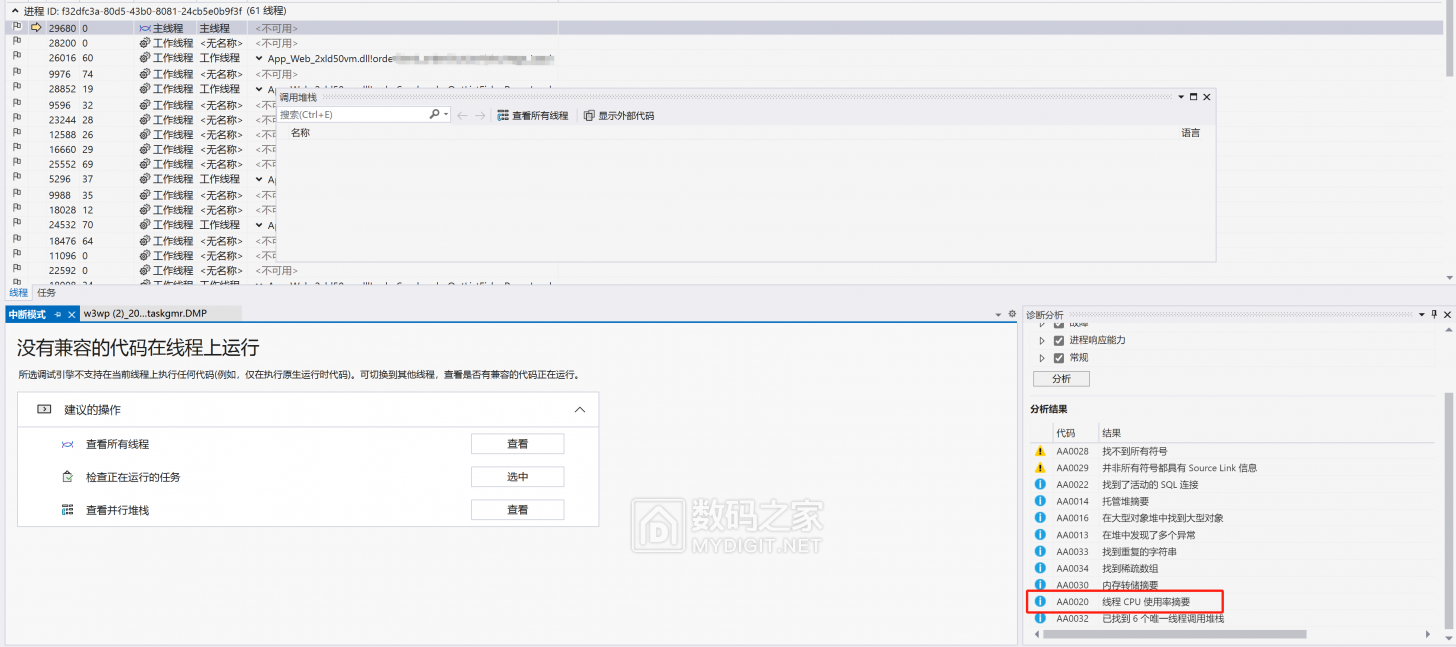
Task: Flag thread 26016 using its flag toggle
Action: 16,58
